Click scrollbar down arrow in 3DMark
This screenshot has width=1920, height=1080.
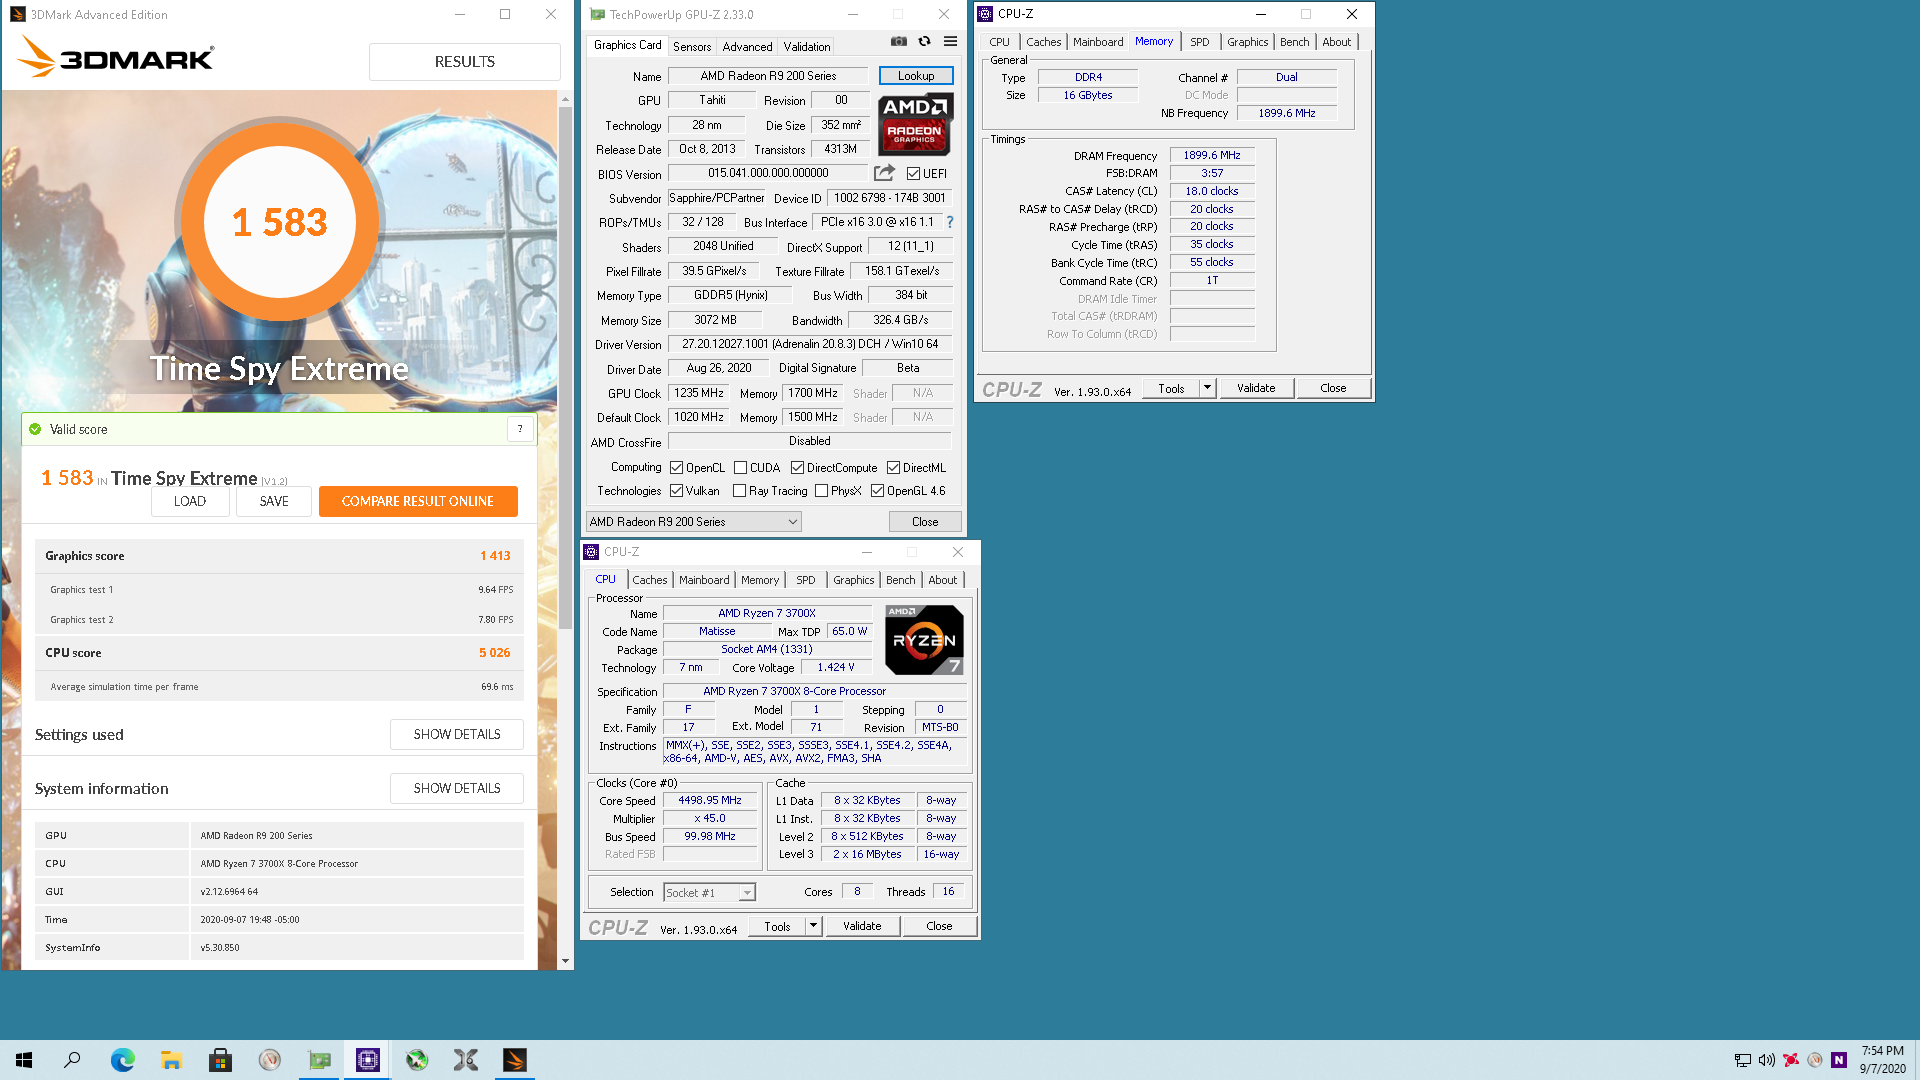pos(565,961)
